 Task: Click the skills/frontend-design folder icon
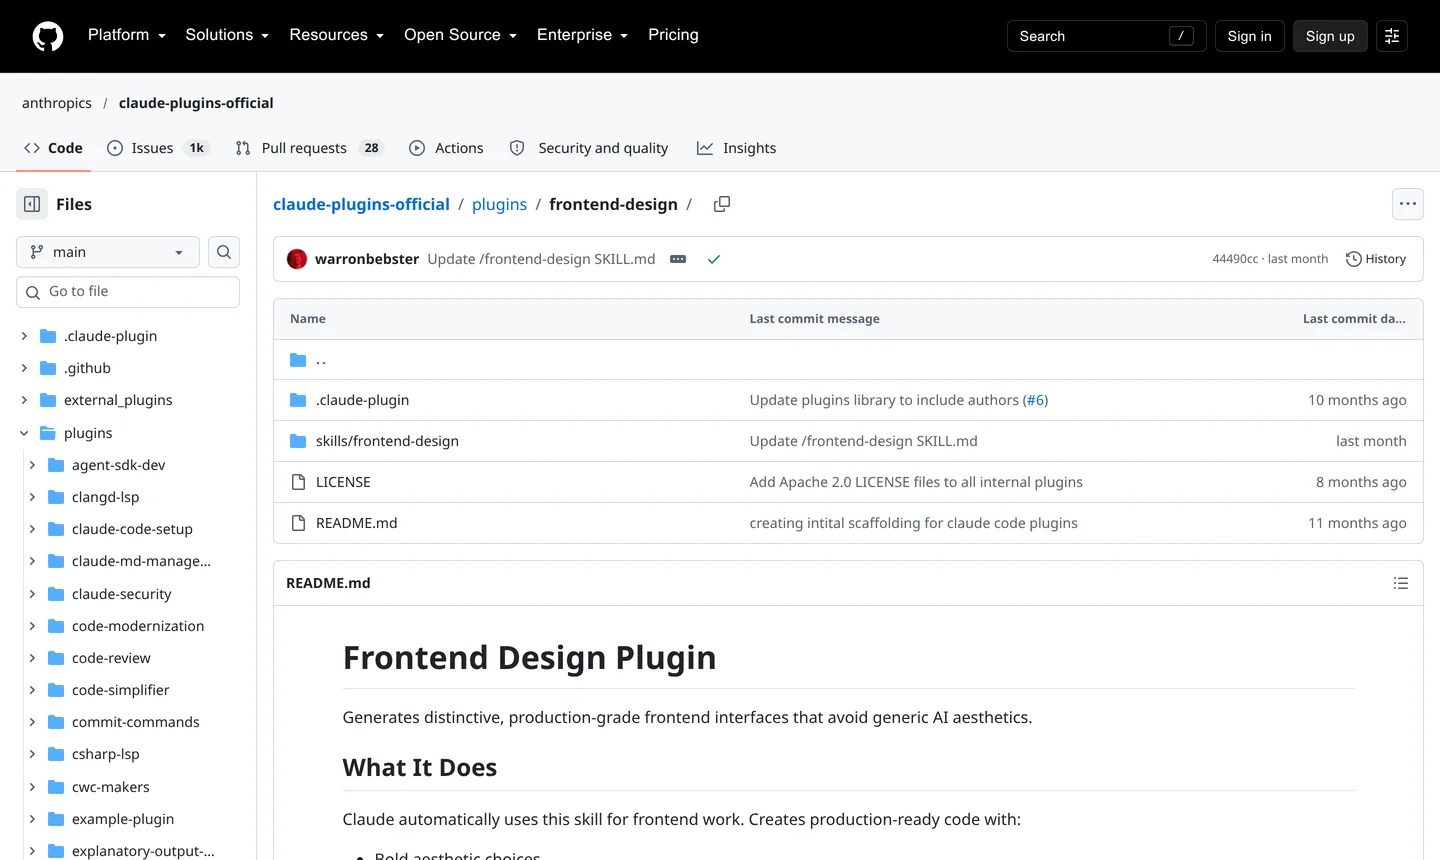[x=298, y=441]
